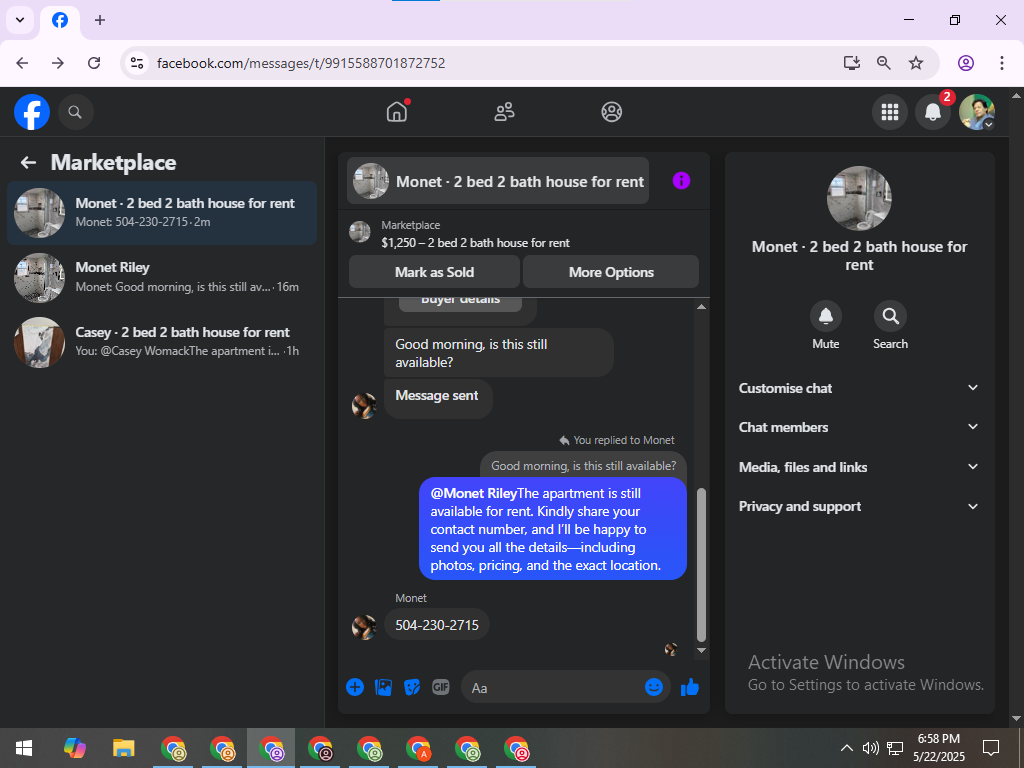Expand Customise chat section
Viewport: 1024px width, 768px height.
(859, 388)
